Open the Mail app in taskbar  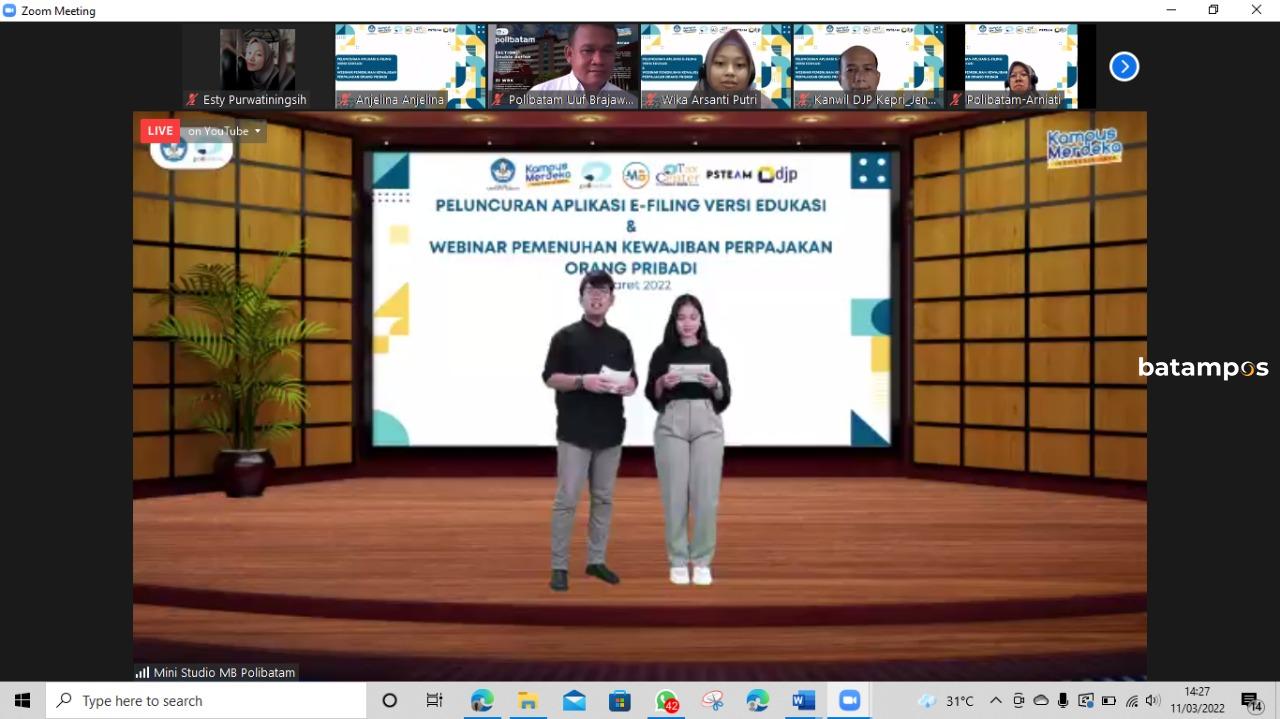click(x=574, y=701)
